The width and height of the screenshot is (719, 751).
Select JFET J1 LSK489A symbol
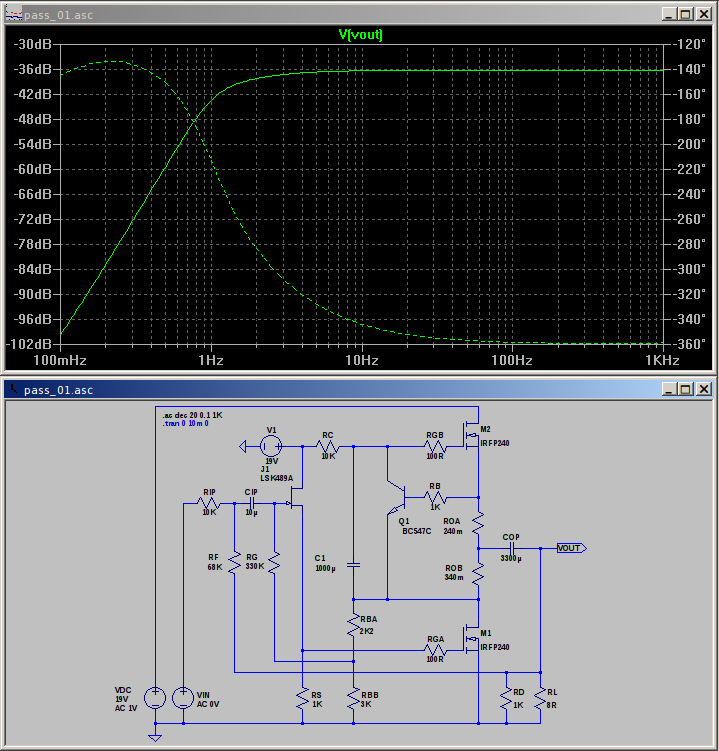click(296, 498)
